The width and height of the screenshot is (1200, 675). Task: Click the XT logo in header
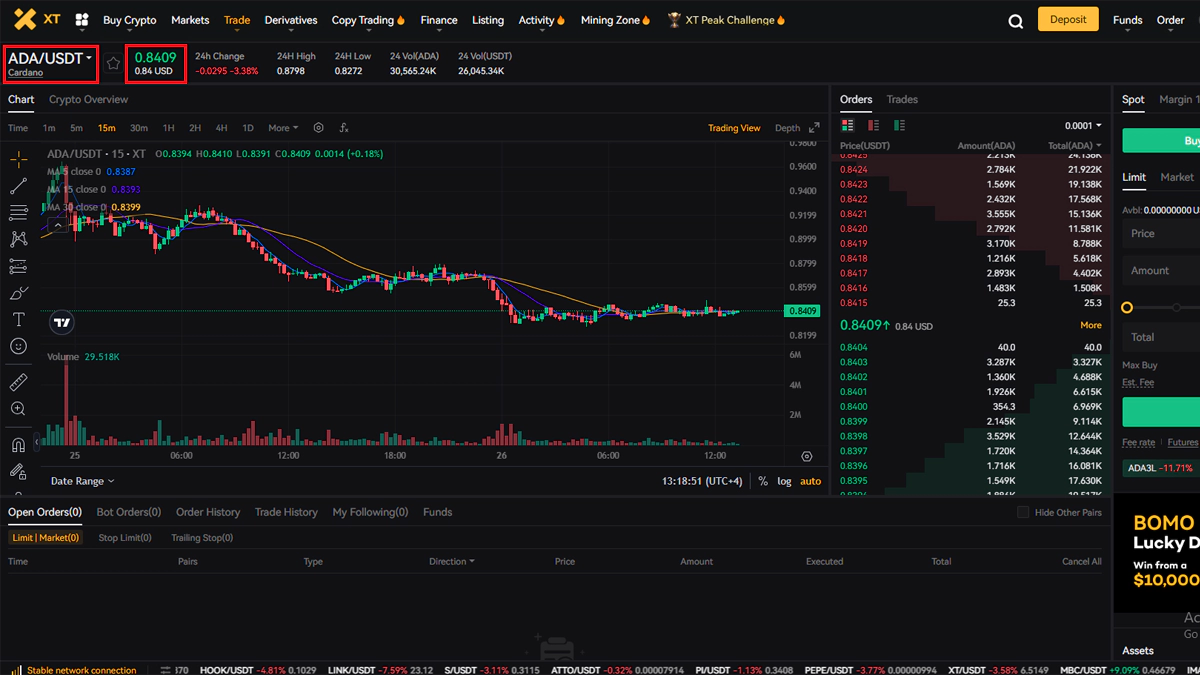pyautogui.click(x=38, y=19)
